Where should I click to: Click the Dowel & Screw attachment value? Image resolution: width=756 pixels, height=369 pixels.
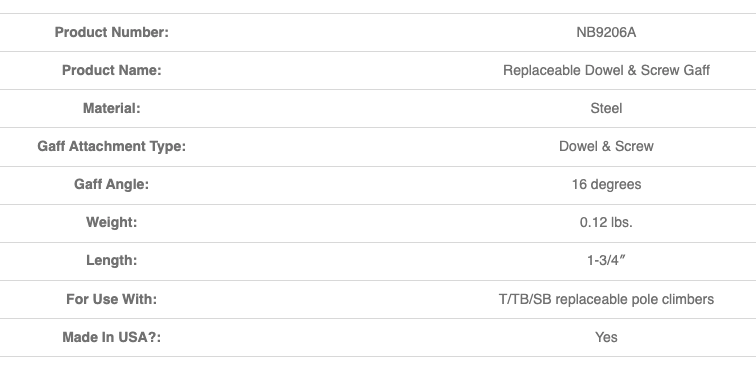606,146
